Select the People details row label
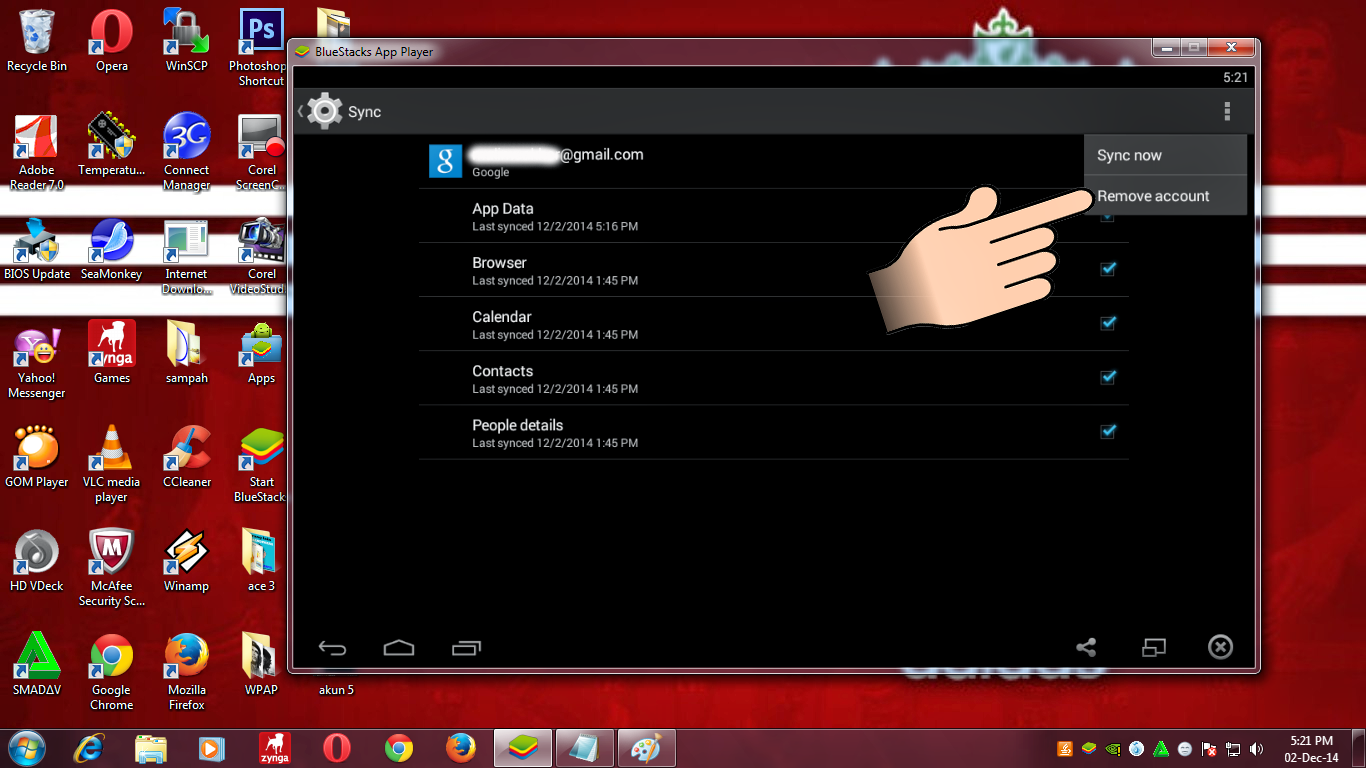Image resolution: width=1366 pixels, height=768 pixels. (x=518, y=425)
